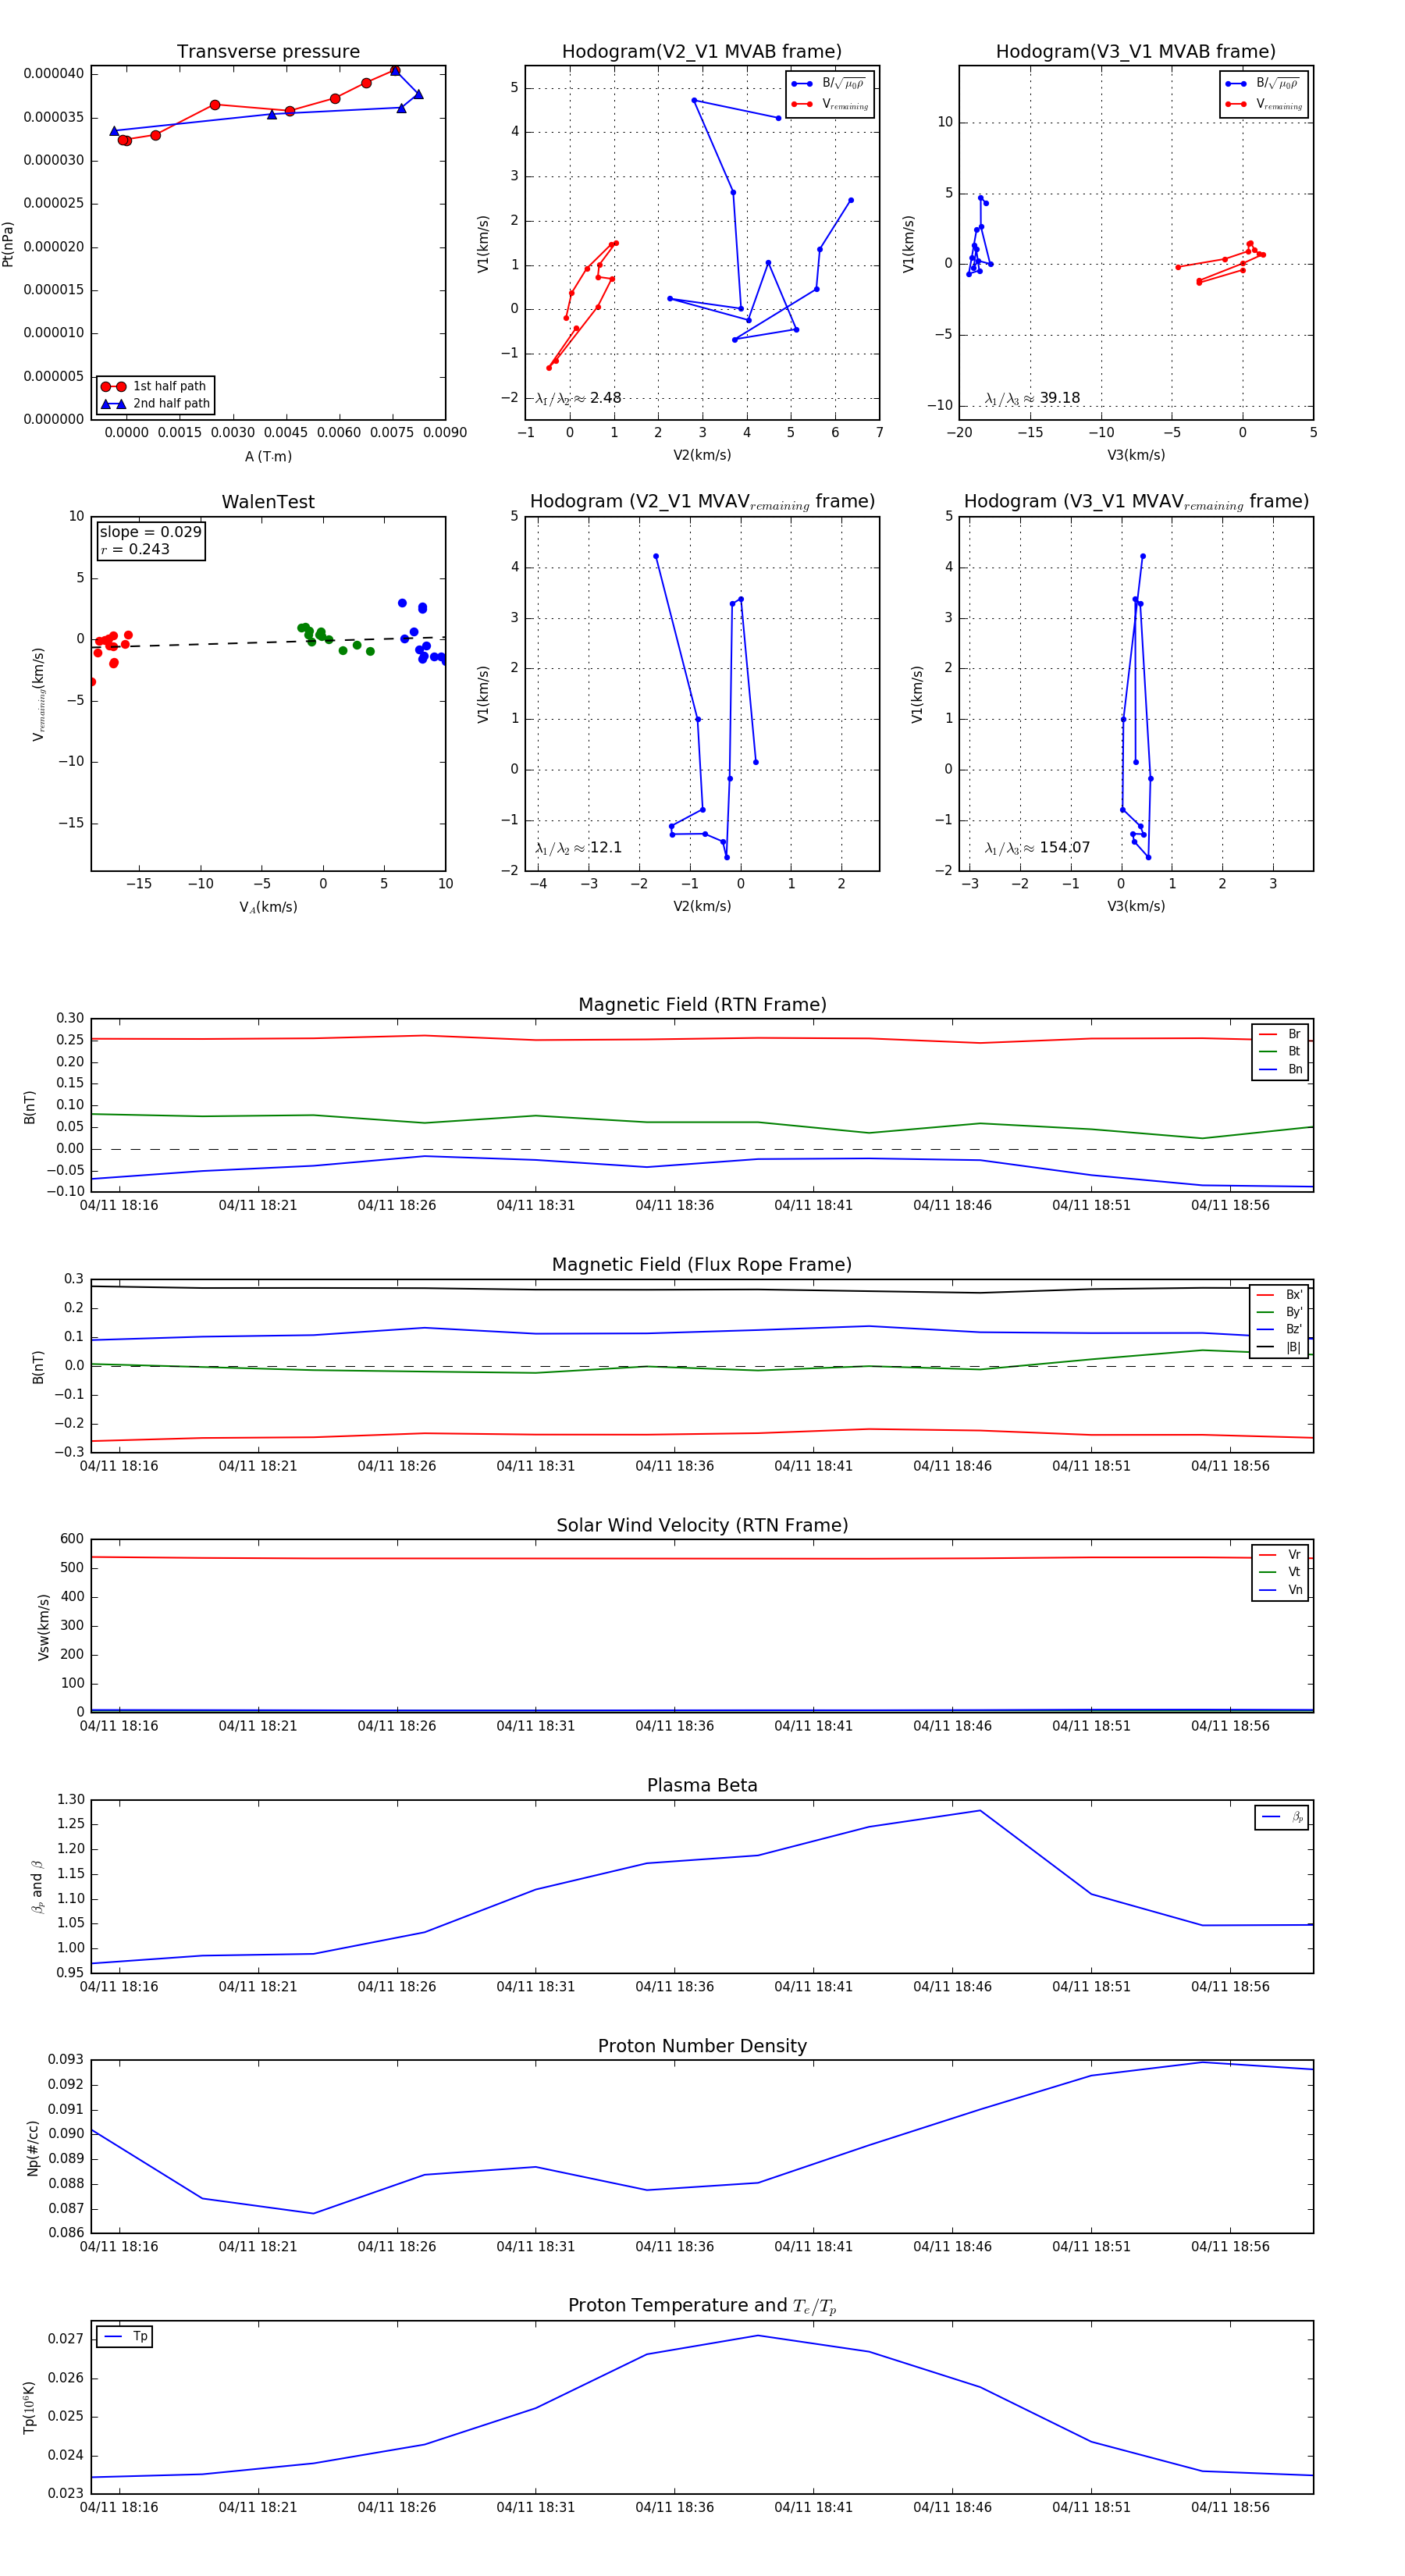Click the 'Hodogram(V2_V1 MVAB frame)' title
The width and height of the screenshot is (1405, 2576).
702,52
